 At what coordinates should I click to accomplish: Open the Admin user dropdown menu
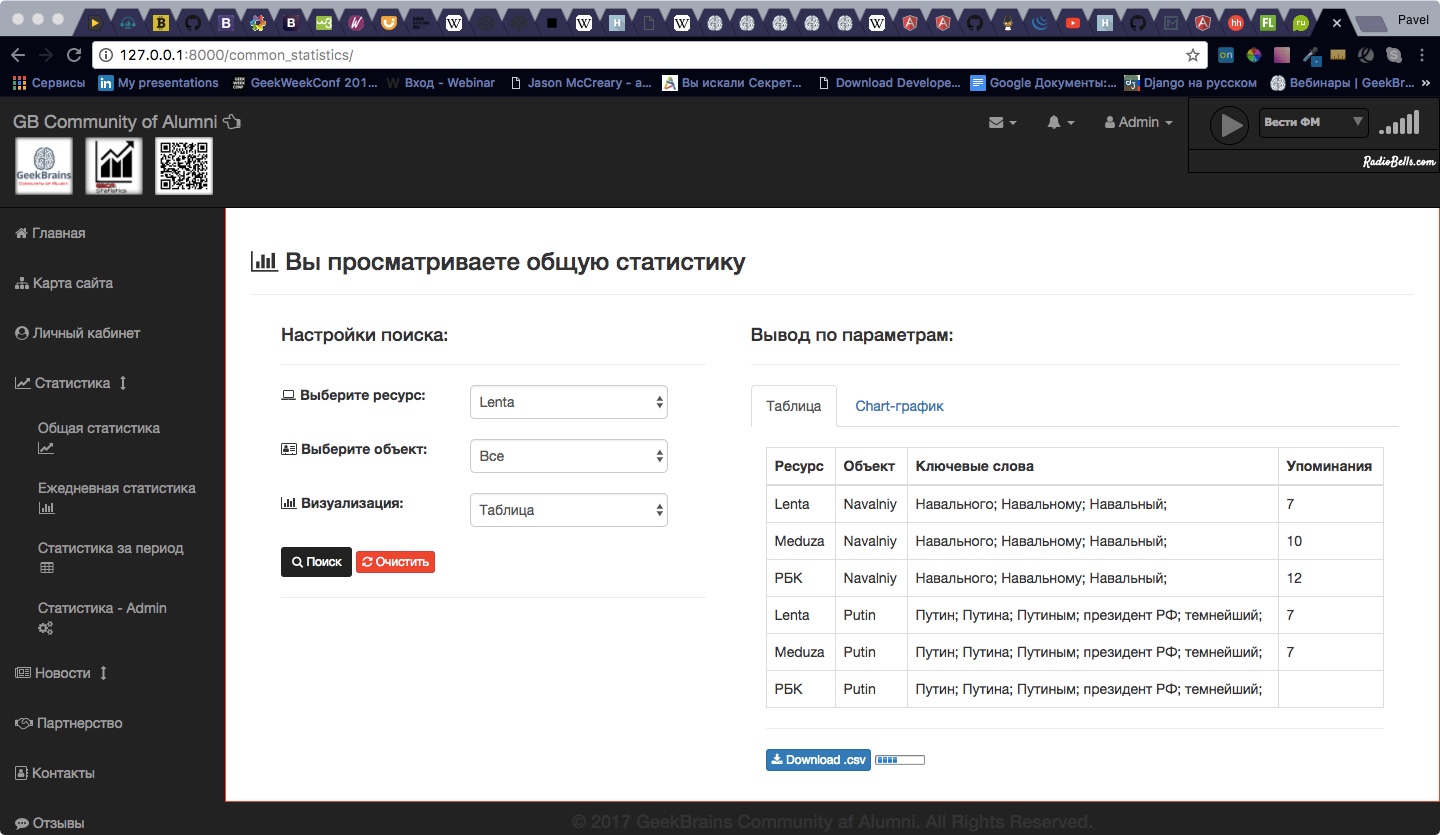point(1138,122)
